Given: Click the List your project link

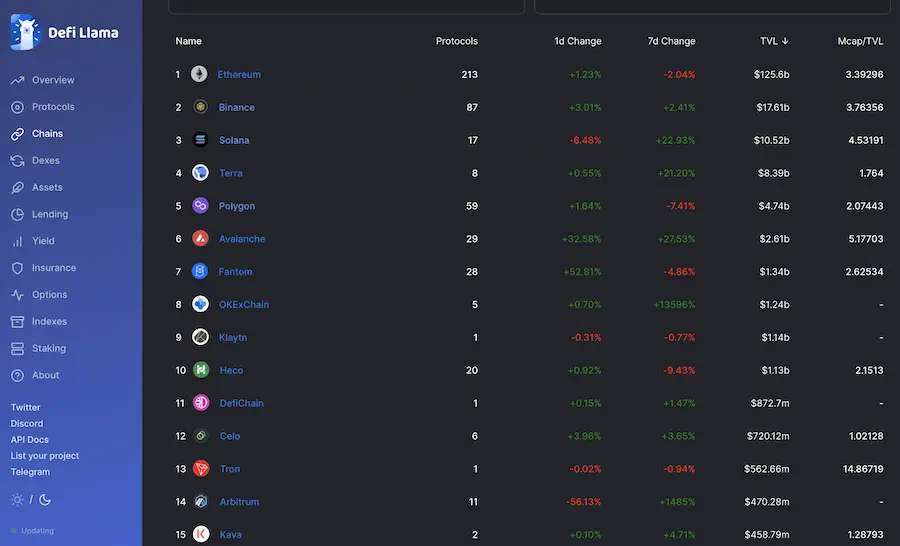Looking at the screenshot, I should coord(45,456).
